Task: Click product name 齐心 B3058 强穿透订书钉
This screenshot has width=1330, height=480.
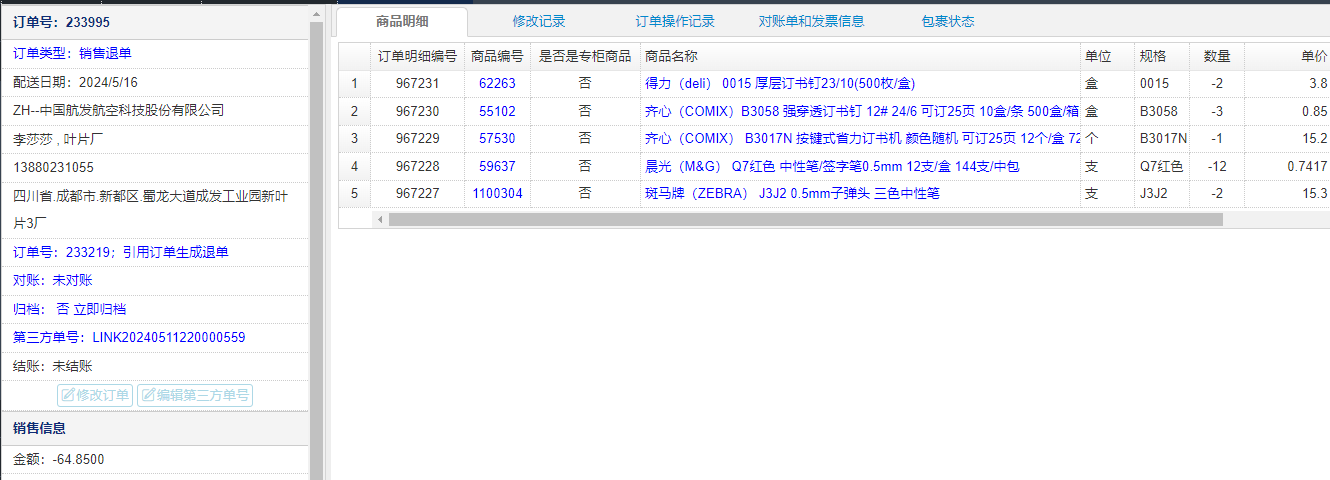Action: [x=862, y=111]
